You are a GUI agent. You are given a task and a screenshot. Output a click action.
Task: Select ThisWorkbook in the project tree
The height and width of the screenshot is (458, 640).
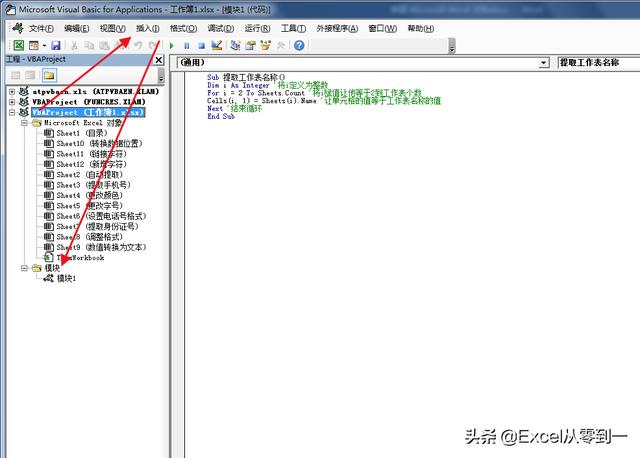(x=80, y=258)
